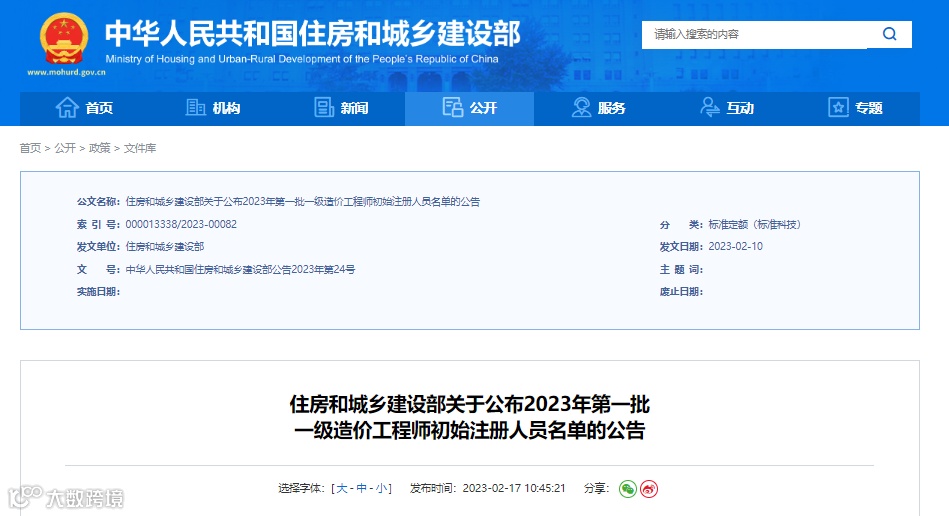Click the 废止日期 label

tap(681, 292)
